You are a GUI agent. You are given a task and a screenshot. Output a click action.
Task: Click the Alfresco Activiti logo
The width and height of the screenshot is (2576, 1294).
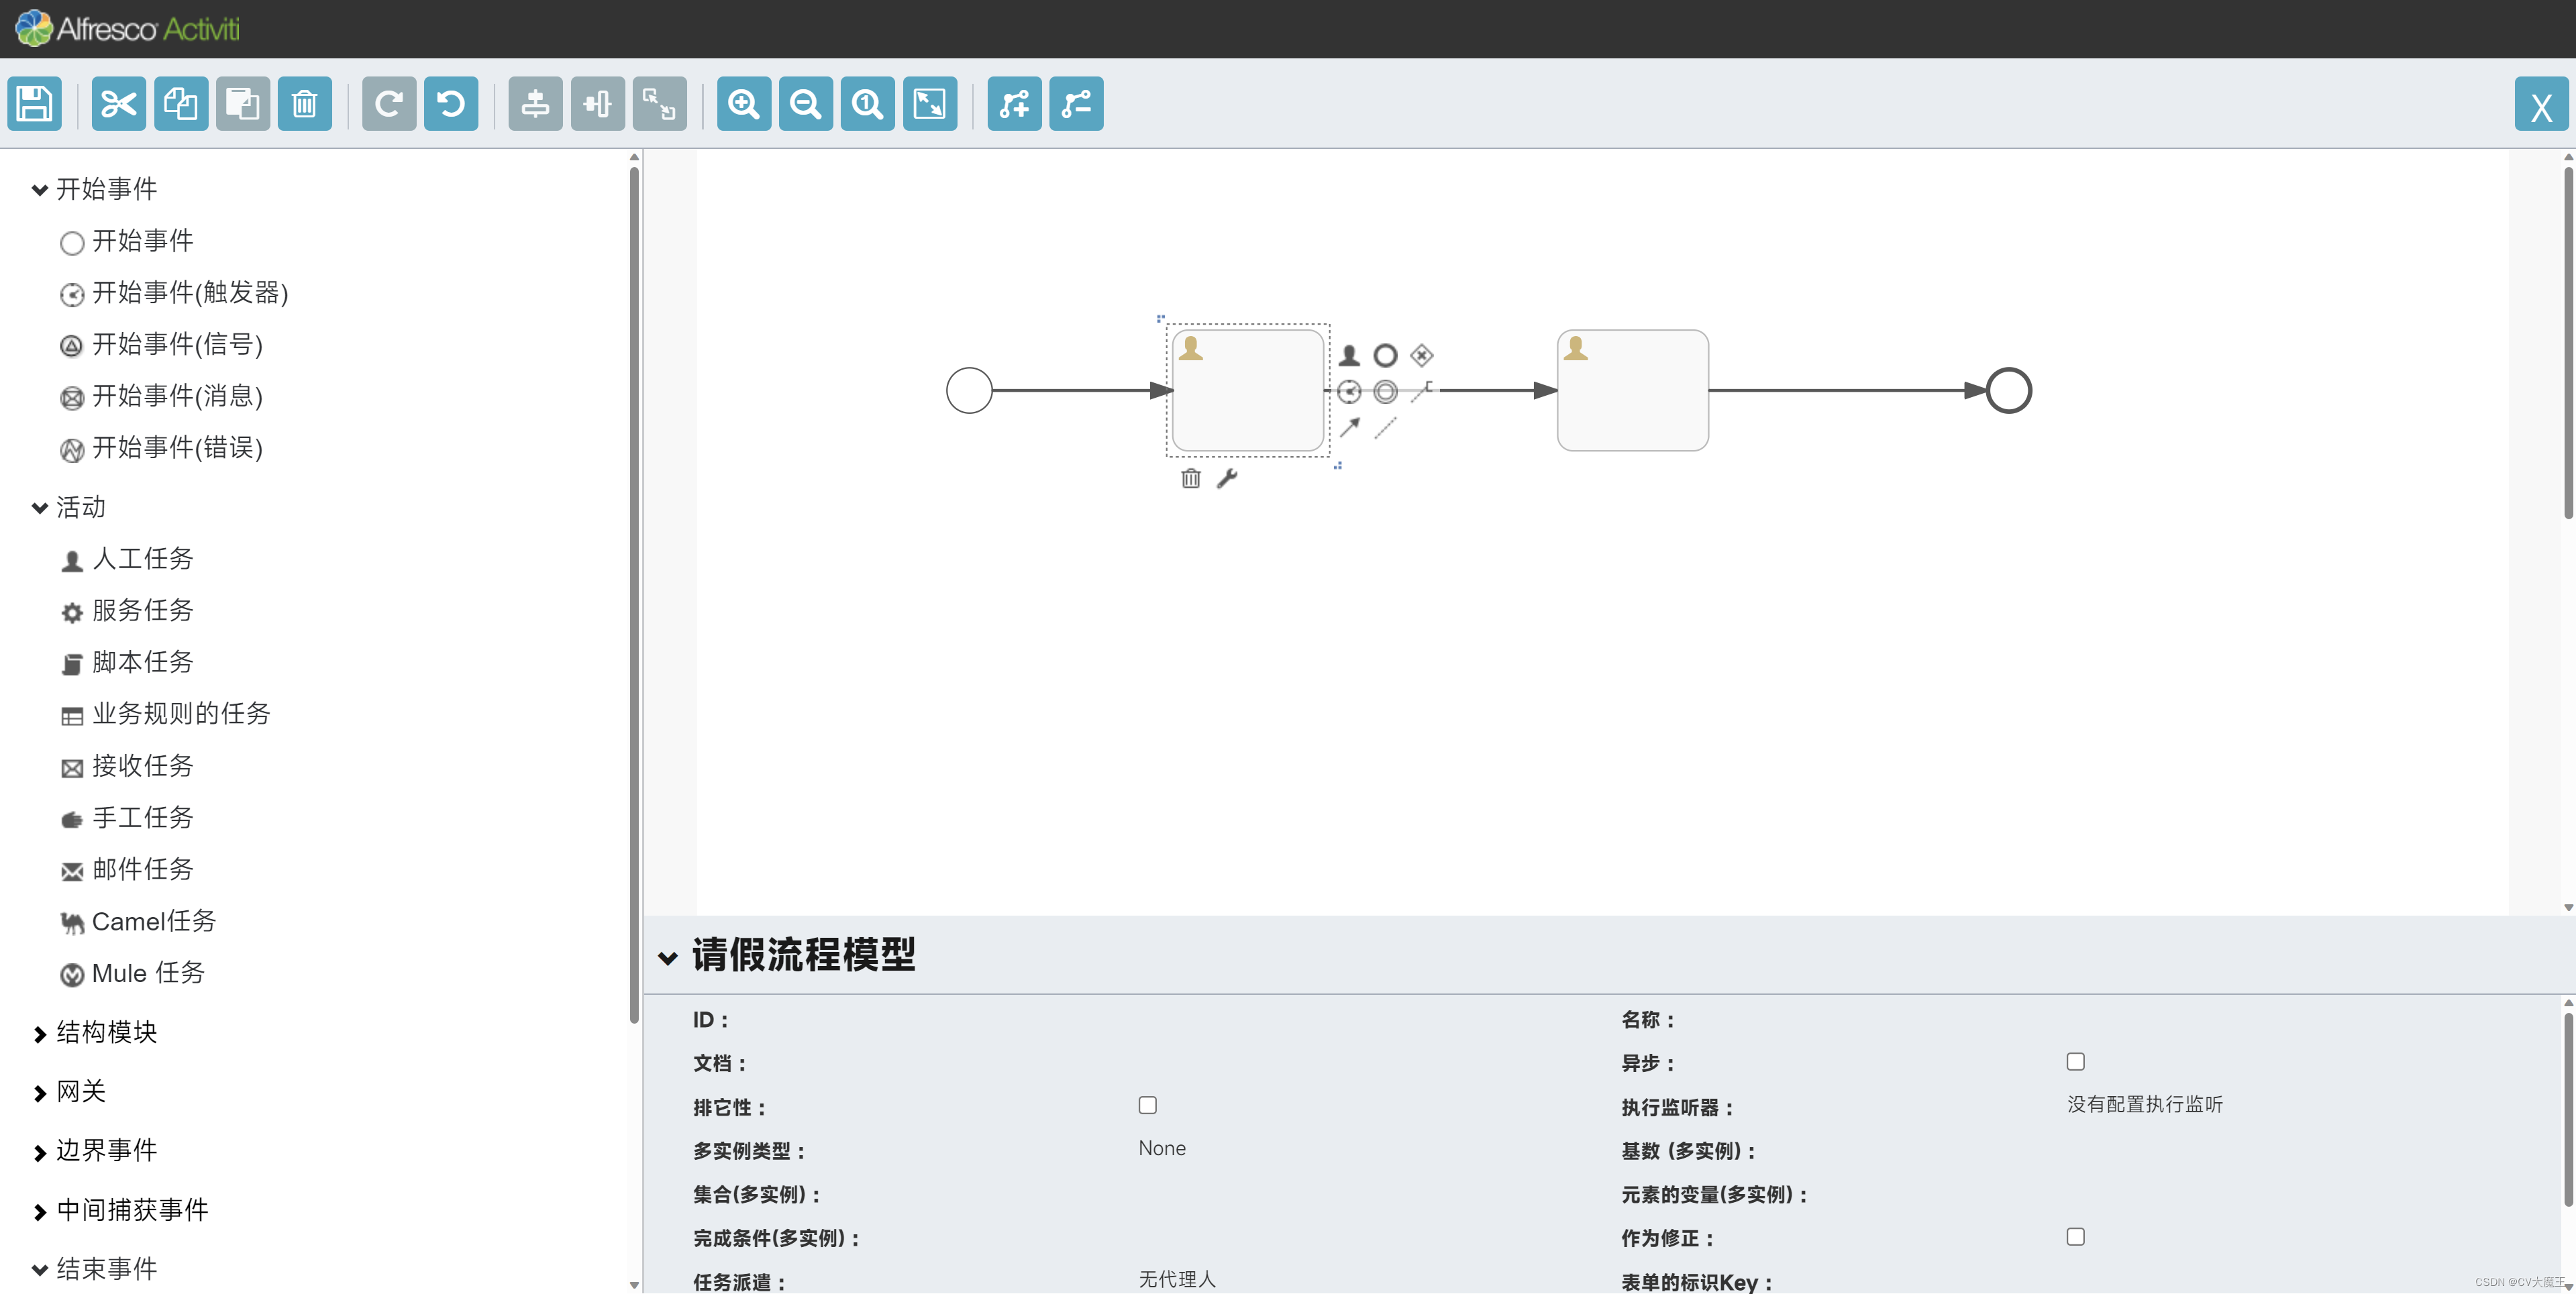[x=128, y=28]
